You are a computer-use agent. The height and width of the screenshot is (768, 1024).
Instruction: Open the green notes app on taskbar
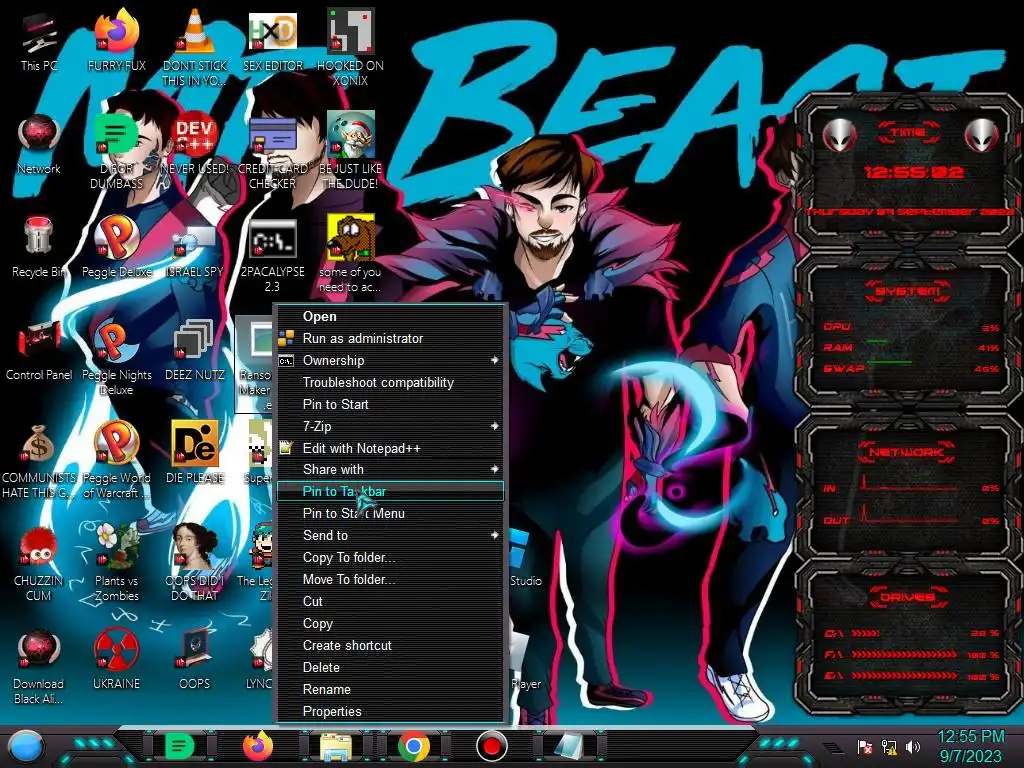(179, 746)
